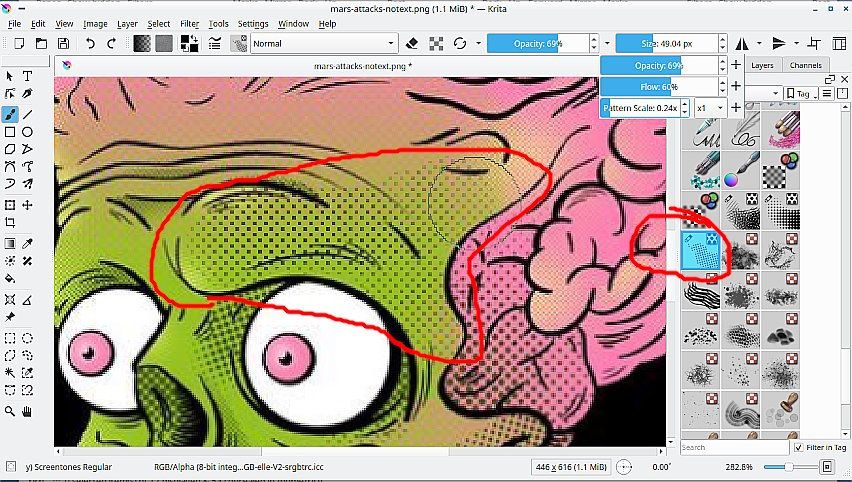Click the image dimensions 446 x 616 button
The height and width of the screenshot is (482, 852).
point(571,467)
